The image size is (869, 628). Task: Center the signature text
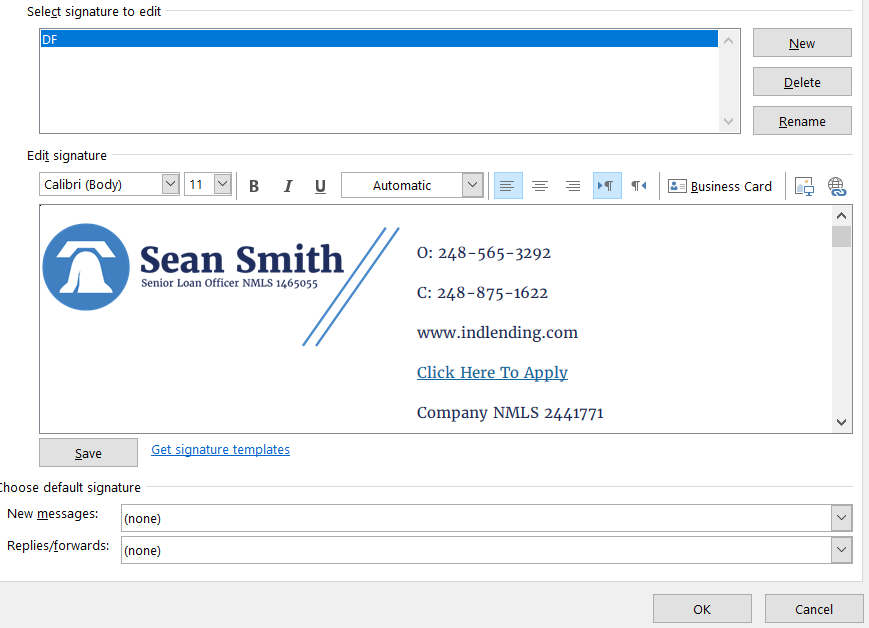pos(540,186)
